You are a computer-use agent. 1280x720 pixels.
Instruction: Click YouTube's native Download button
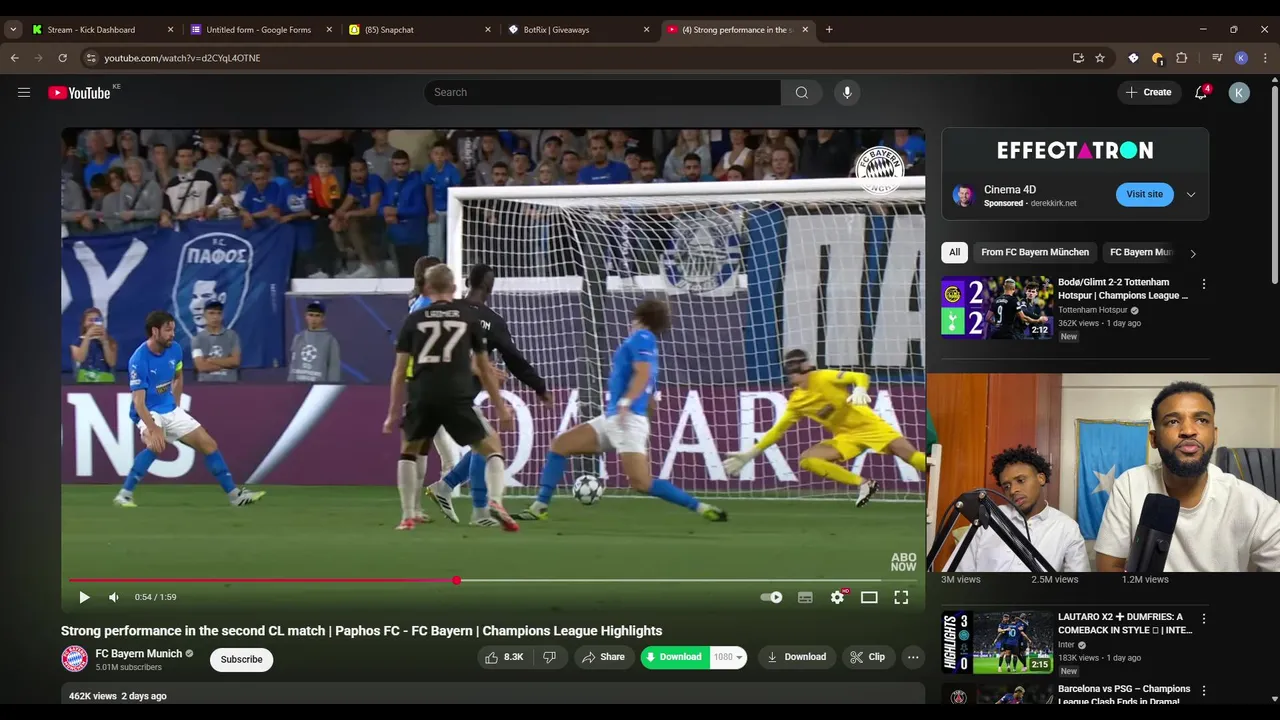click(x=796, y=657)
